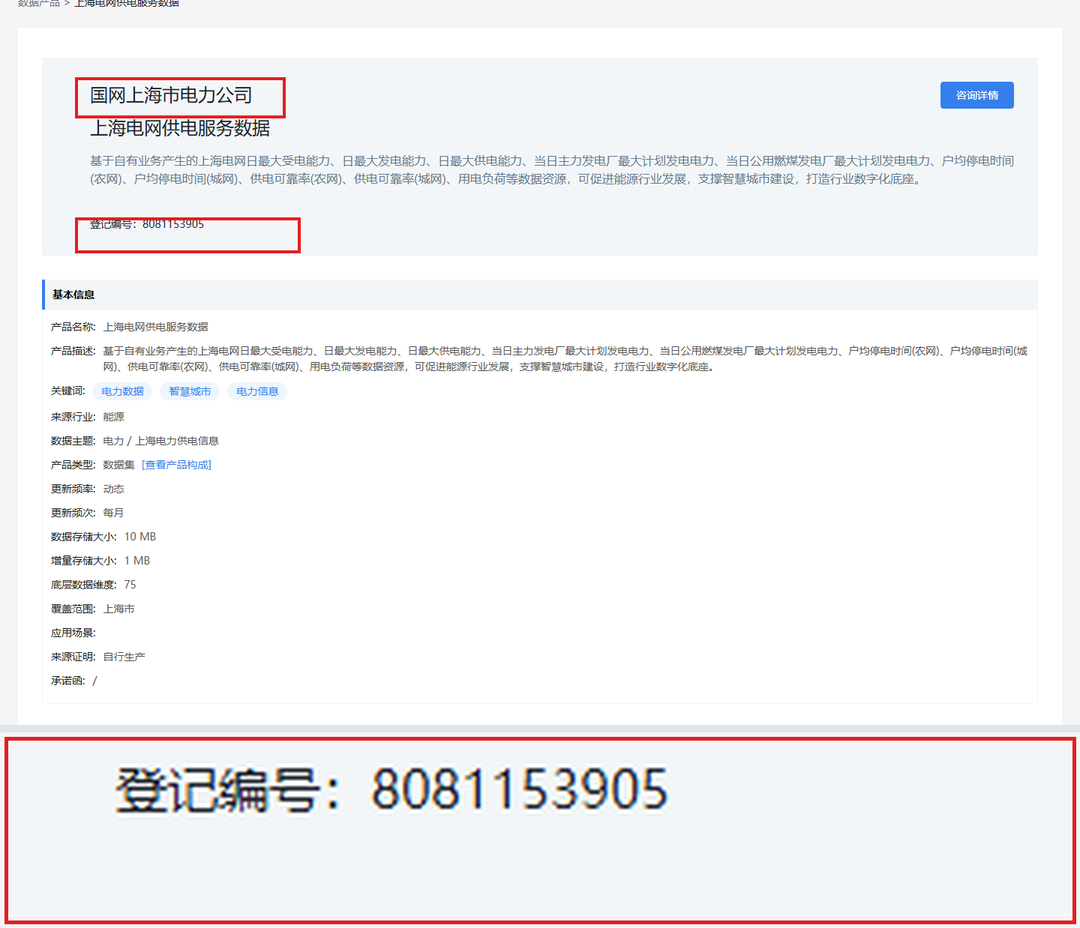Image resolution: width=1080 pixels, height=928 pixels.
Task: Click the 咨询详情 button
Action: [x=977, y=95]
